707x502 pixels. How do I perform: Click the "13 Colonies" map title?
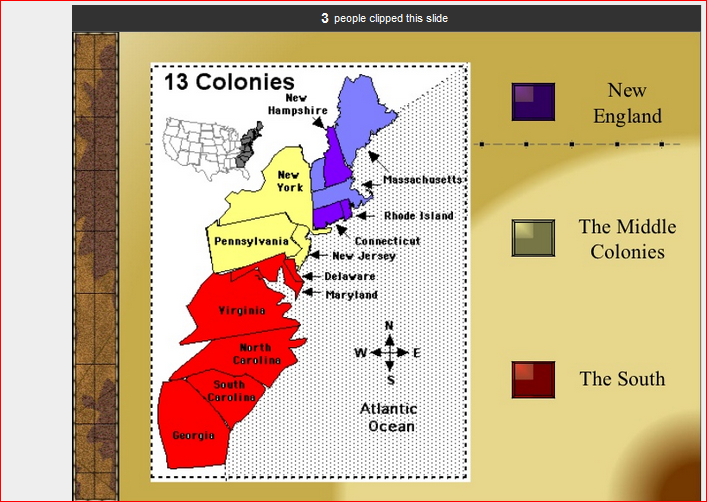point(229,82)
